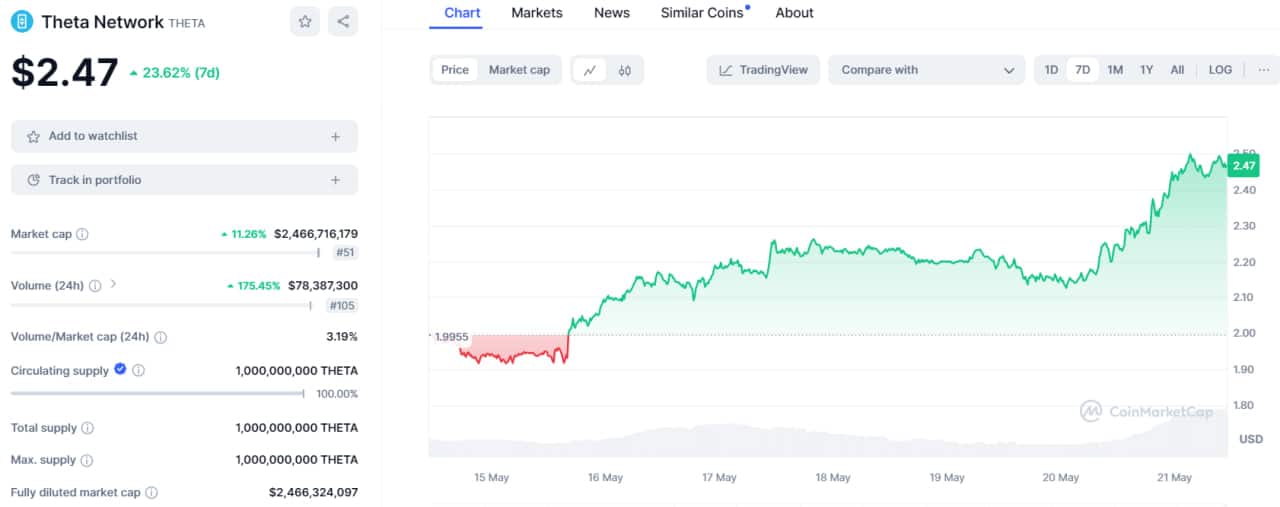This screenshot has width=1280, height=507.
Task: Open Max. supply info icon
Action: [x=86, y=460]
